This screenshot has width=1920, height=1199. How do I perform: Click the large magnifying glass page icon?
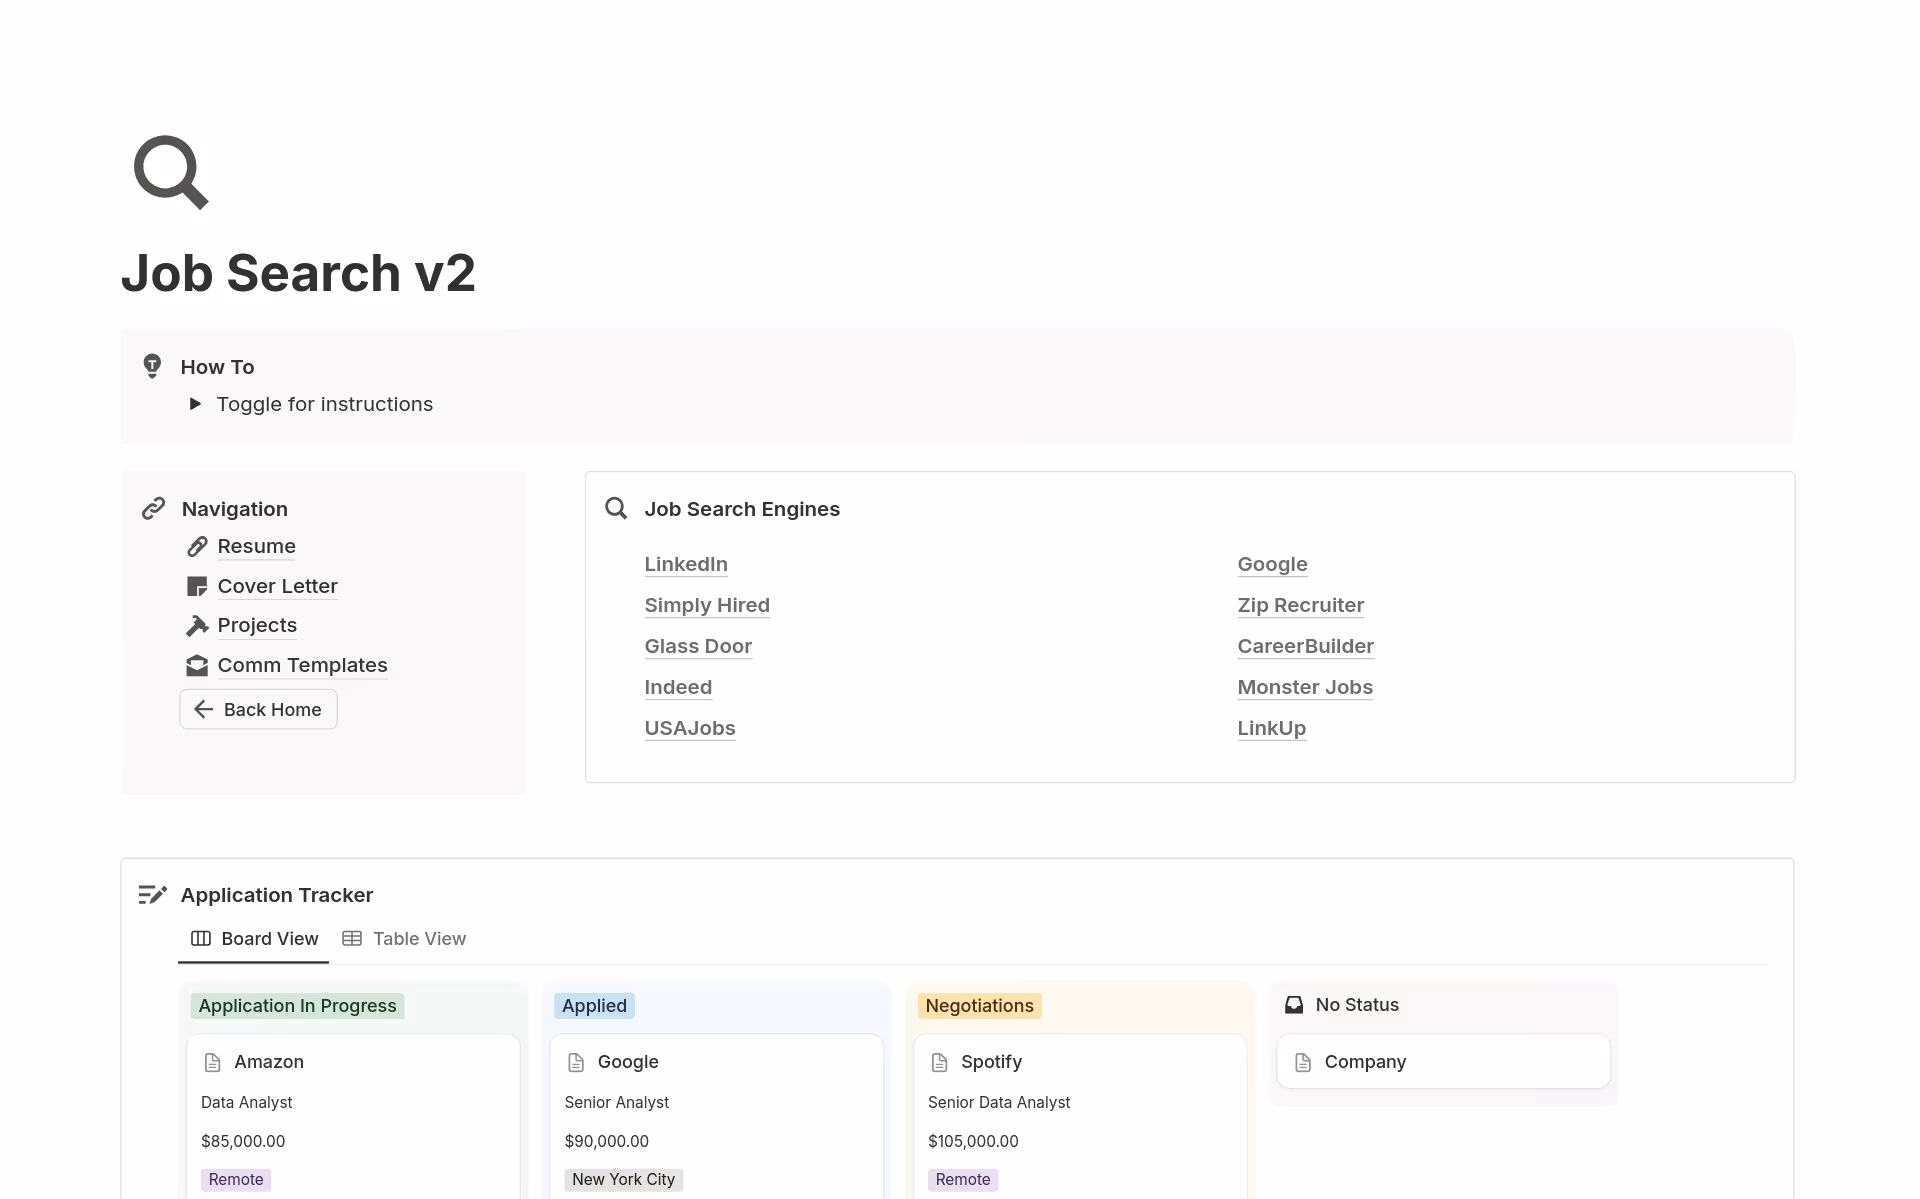(170, 172)
